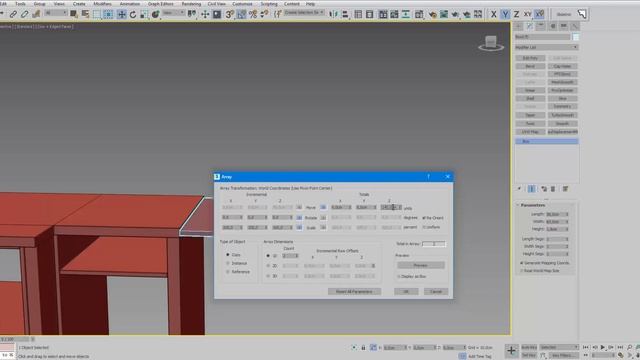Restrict to XY plane button
The image size is (640, 360).
pos(527,14)
